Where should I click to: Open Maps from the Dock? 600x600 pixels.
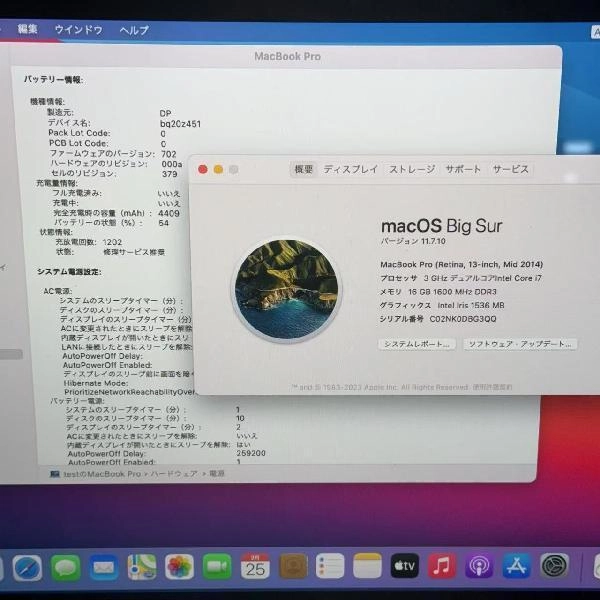[142, 567]
